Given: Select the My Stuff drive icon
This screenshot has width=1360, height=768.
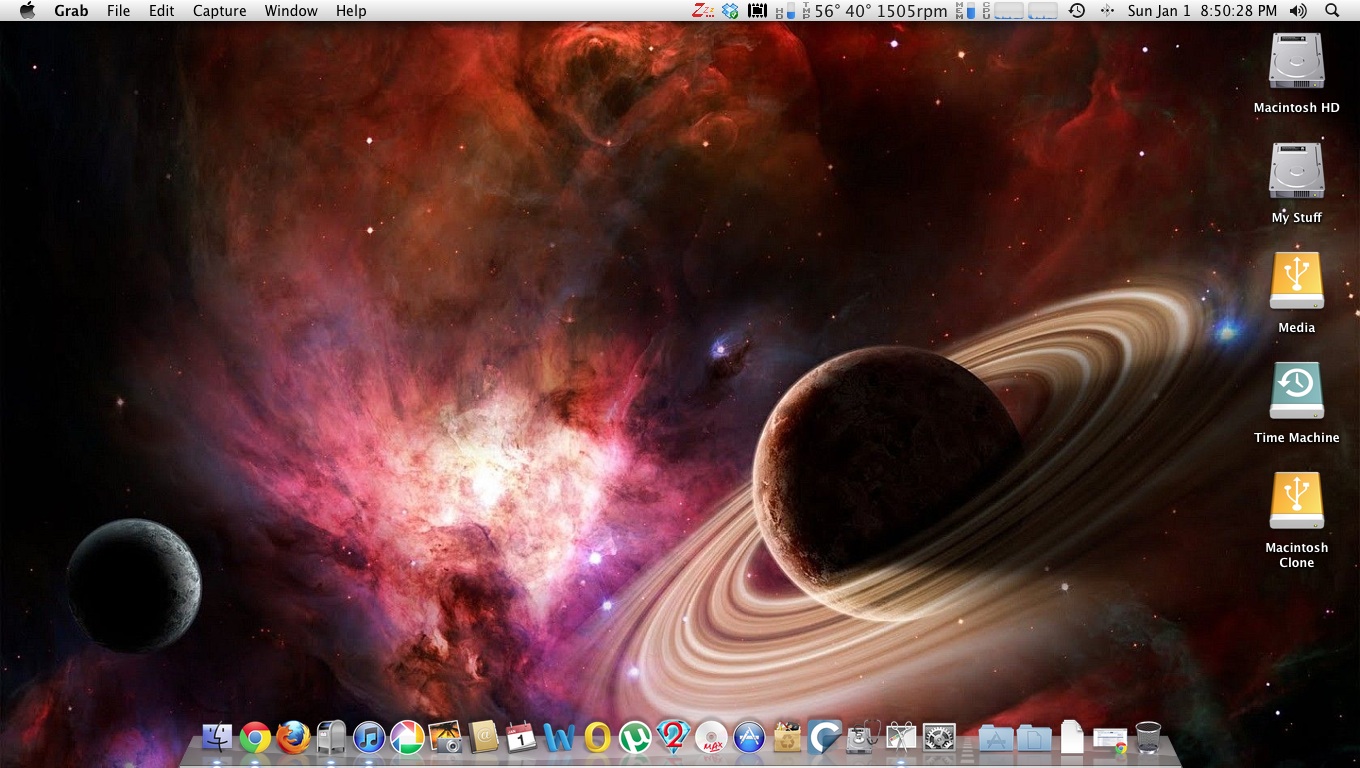Looking at the screenshot, I should tap(1296, 172).
